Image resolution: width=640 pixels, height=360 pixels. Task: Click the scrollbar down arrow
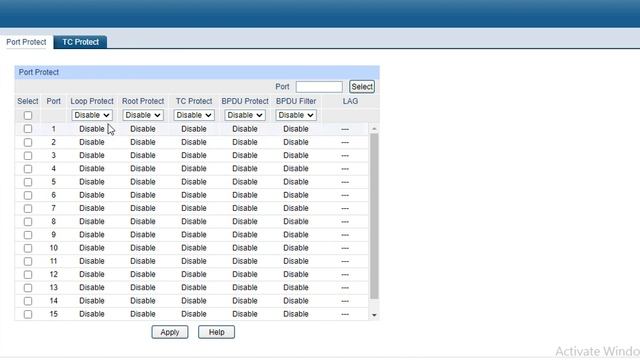point(374,315)
